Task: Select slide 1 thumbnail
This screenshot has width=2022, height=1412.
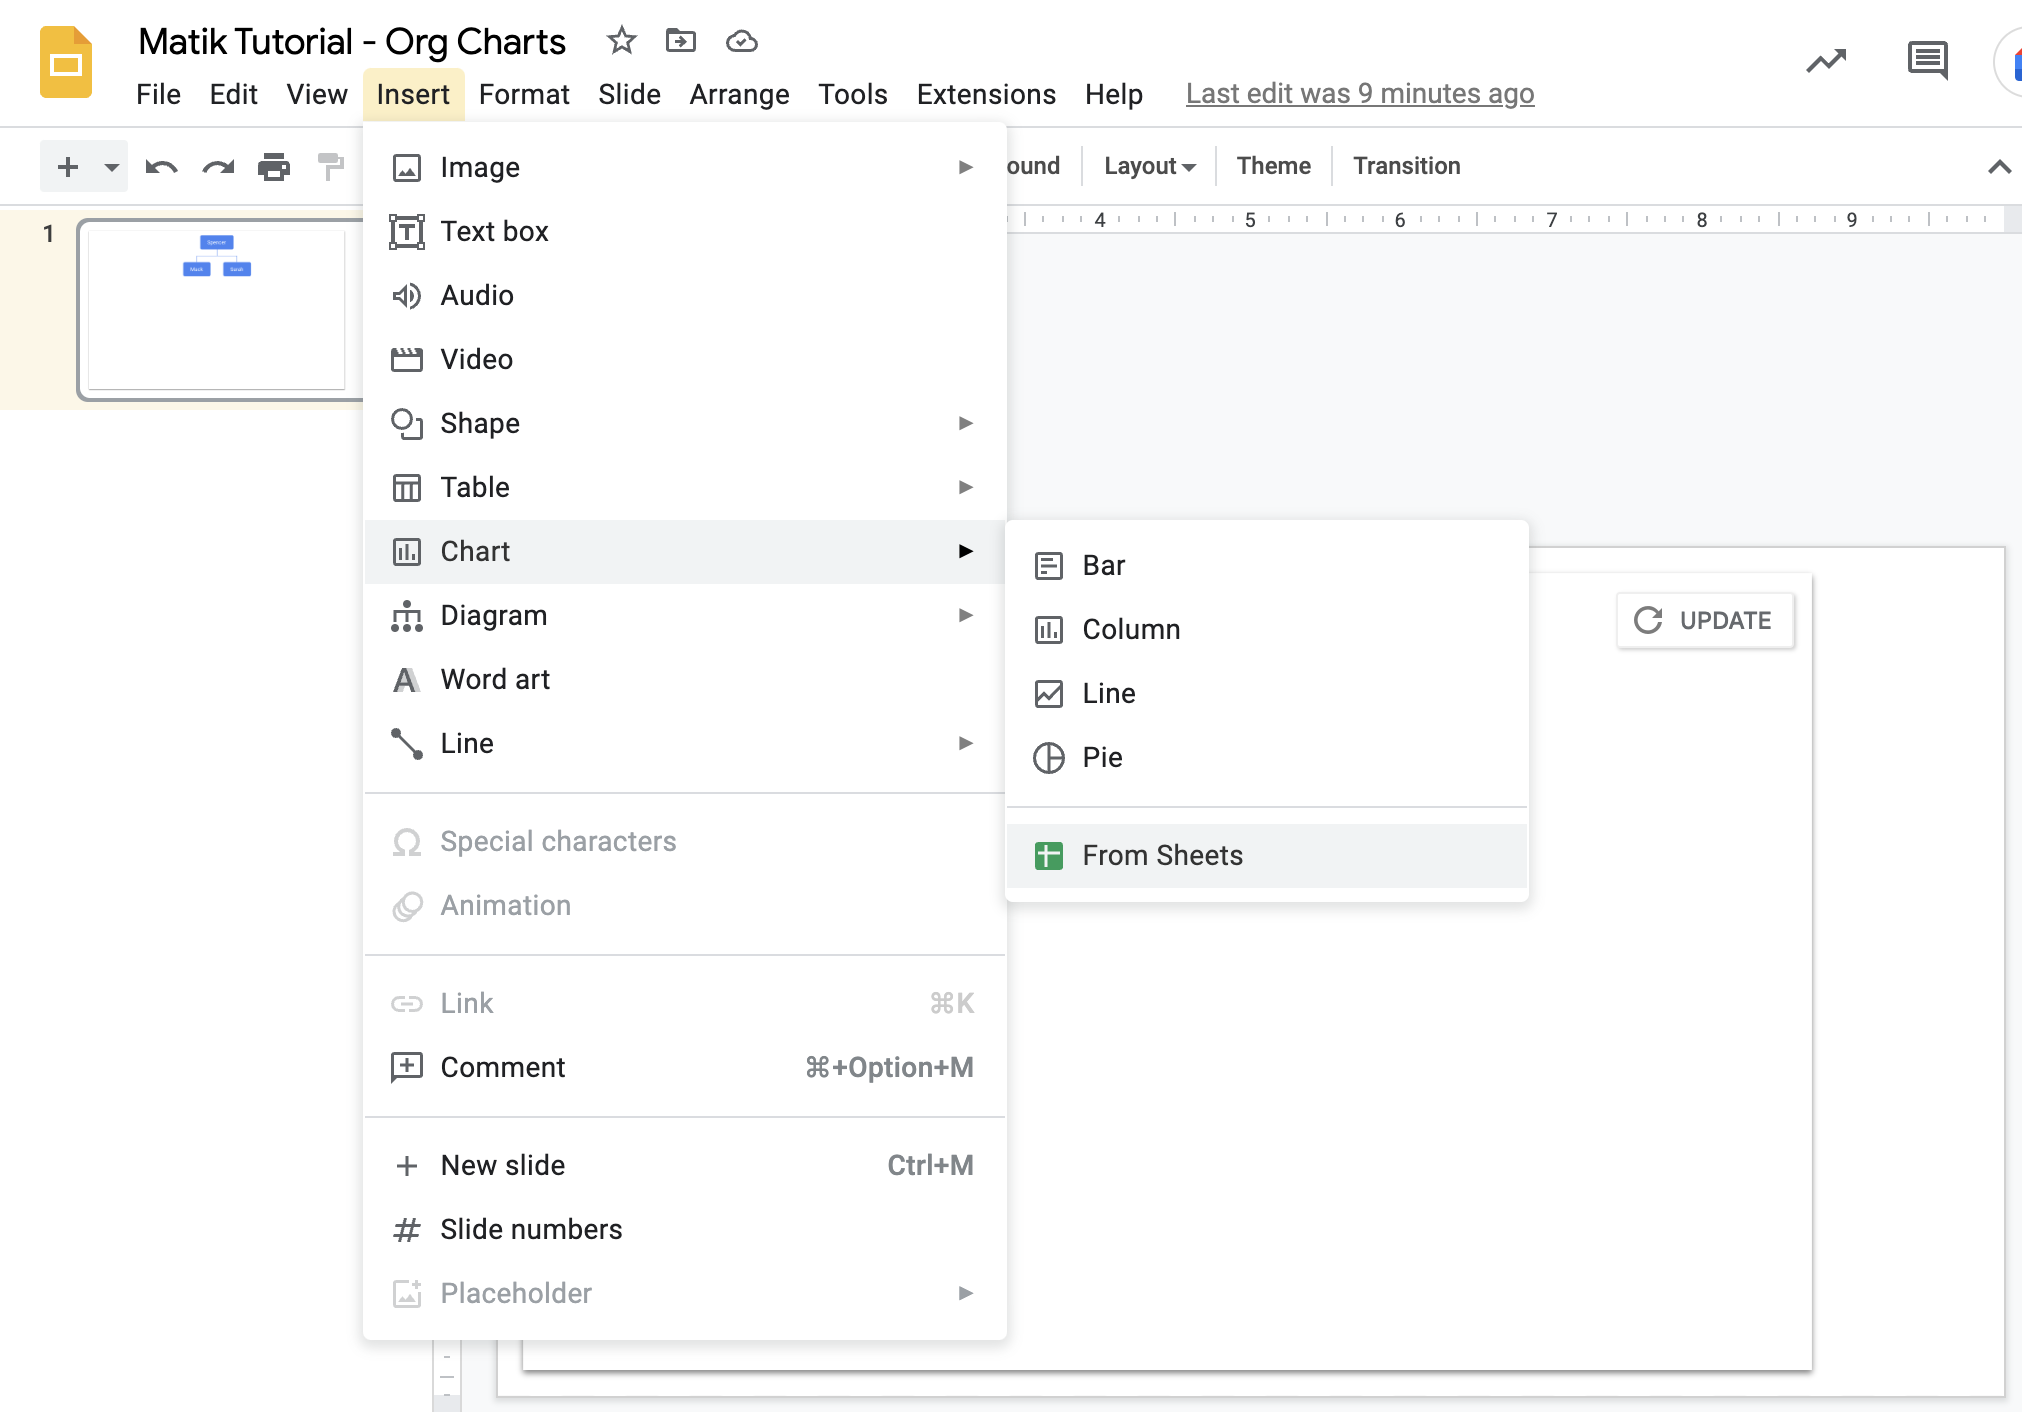Action: (x=217, y=309)
